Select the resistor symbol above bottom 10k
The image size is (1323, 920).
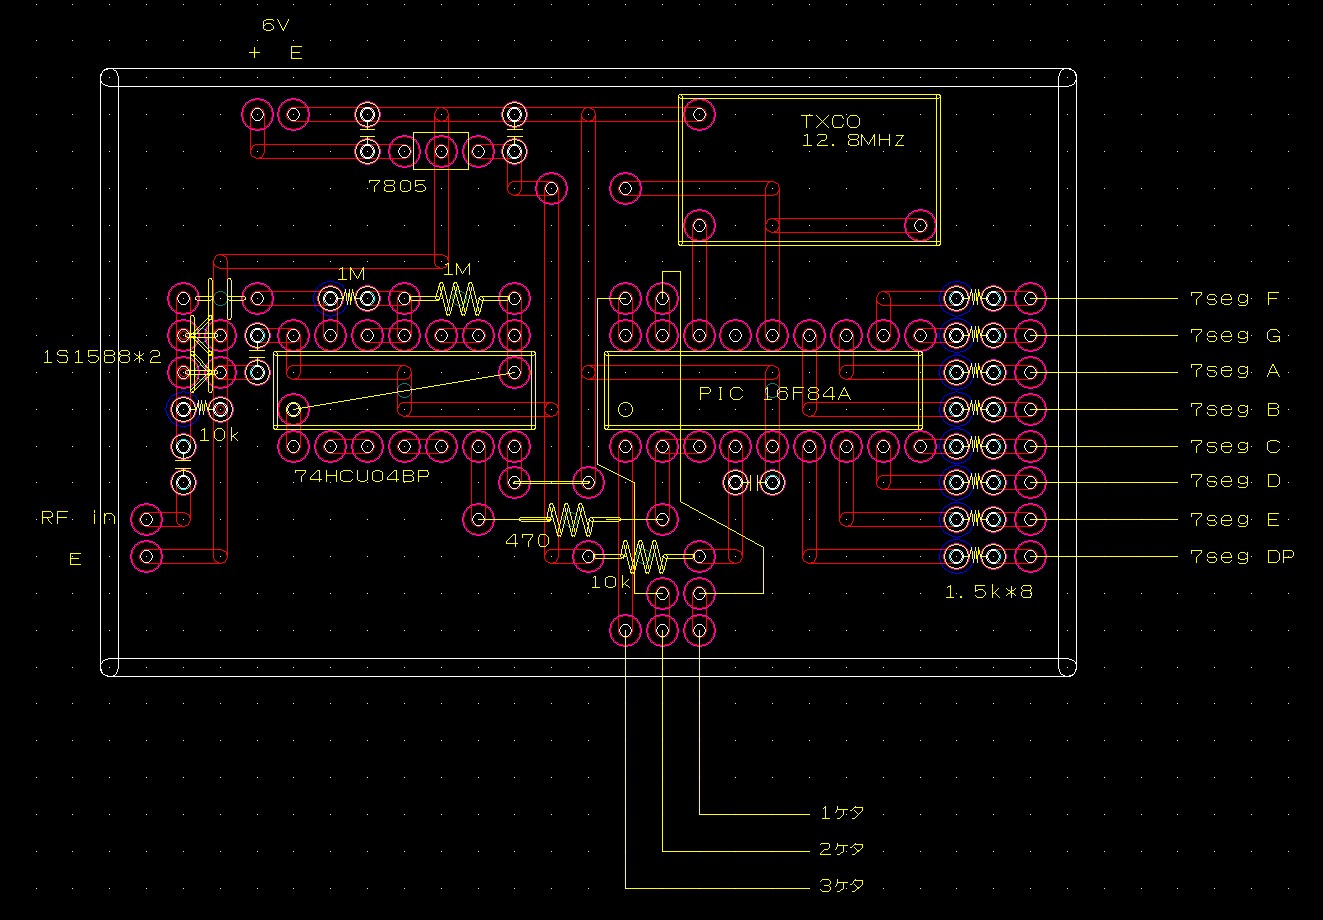click(644, 556)
